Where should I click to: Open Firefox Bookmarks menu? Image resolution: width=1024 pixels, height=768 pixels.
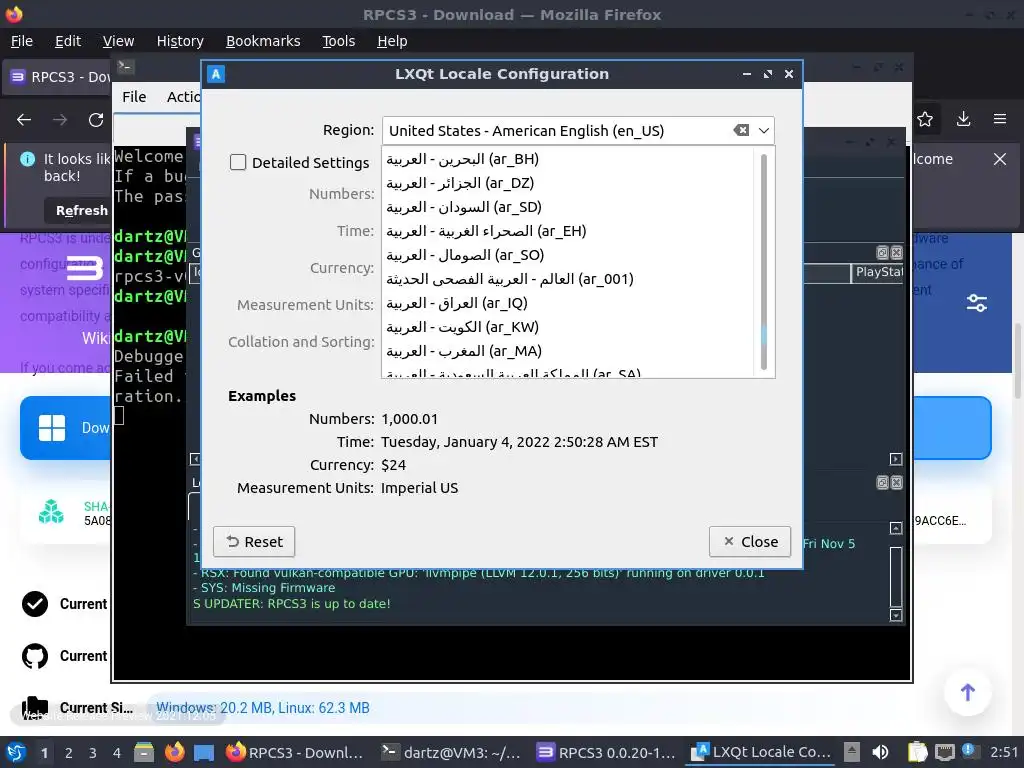click(263, 41)
